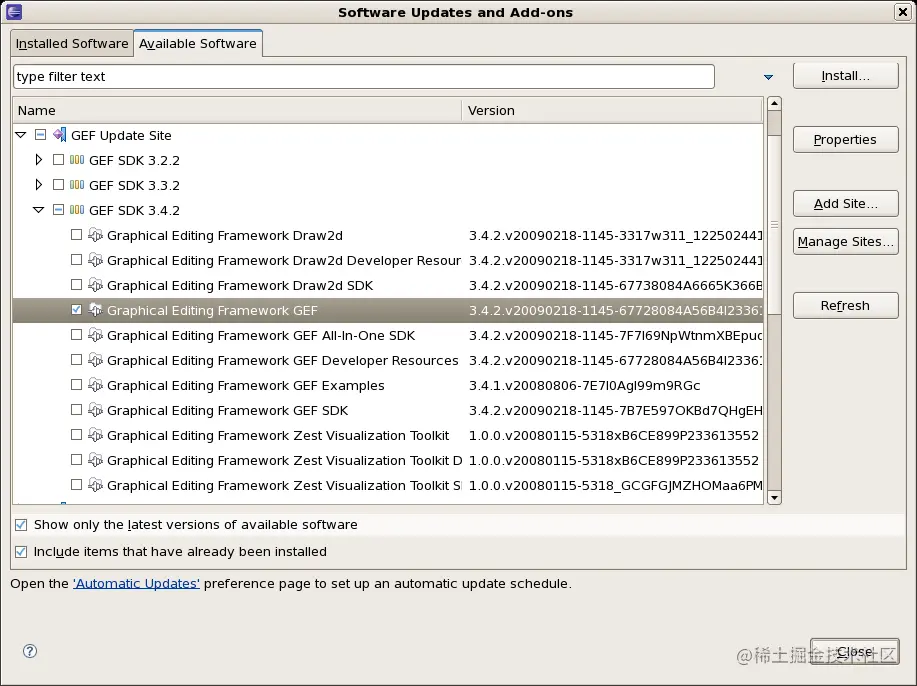Open Properties for selected feature
The image size is (917, 686).
[846, 140]
